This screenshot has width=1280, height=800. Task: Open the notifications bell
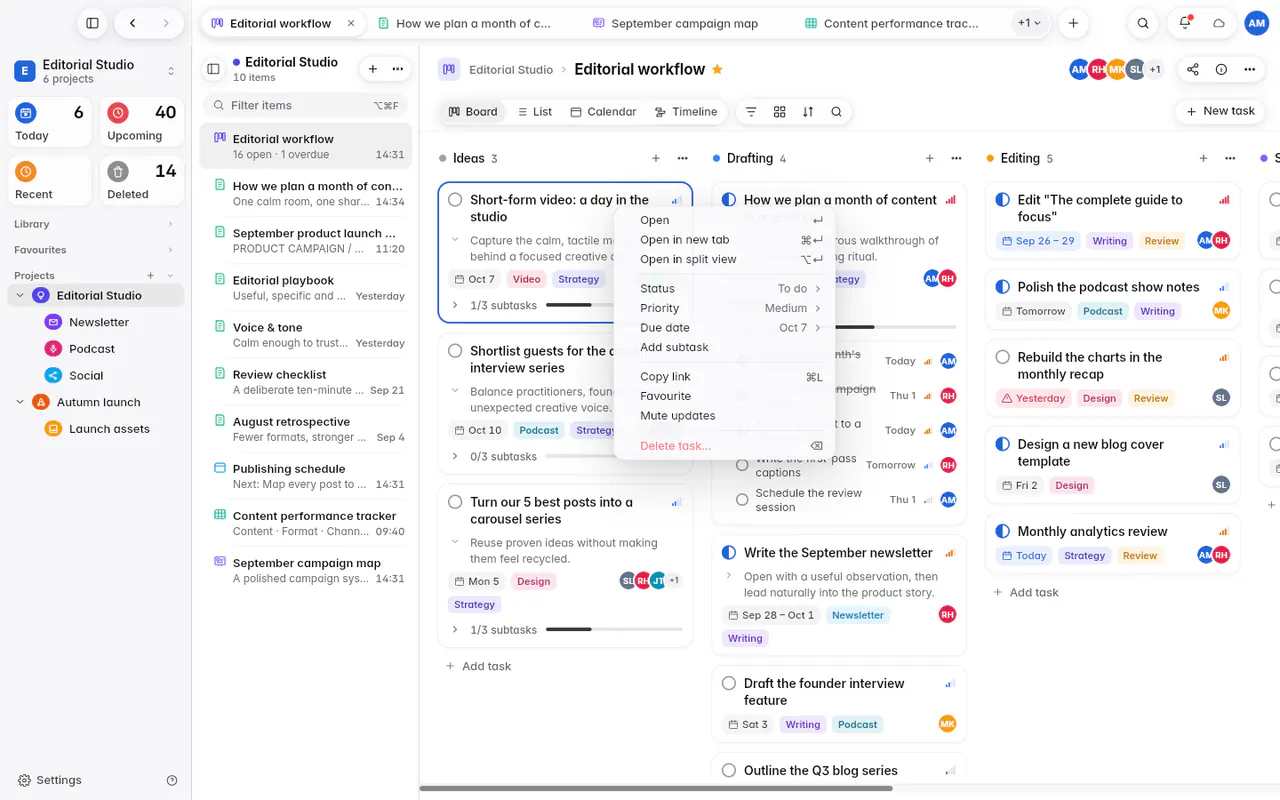pos(1185,23)
